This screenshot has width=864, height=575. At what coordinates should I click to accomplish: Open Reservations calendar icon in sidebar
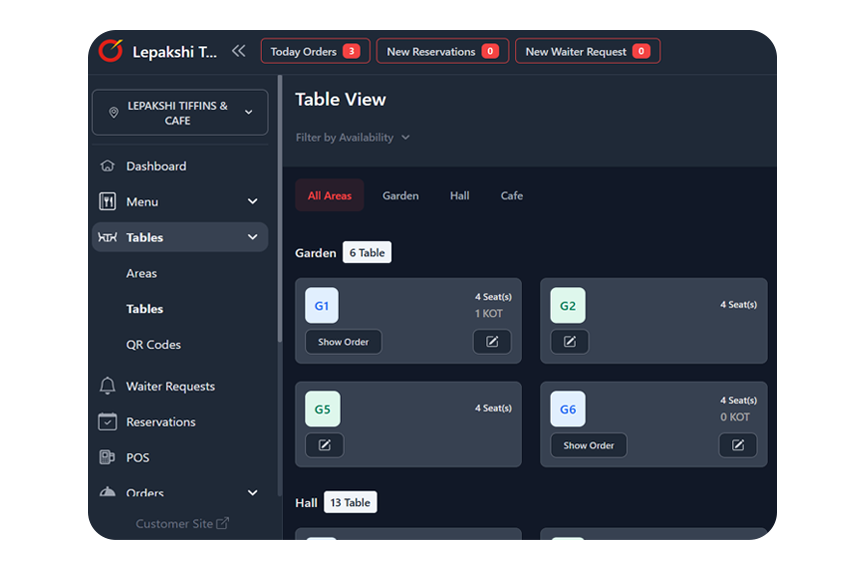(107, 422)
